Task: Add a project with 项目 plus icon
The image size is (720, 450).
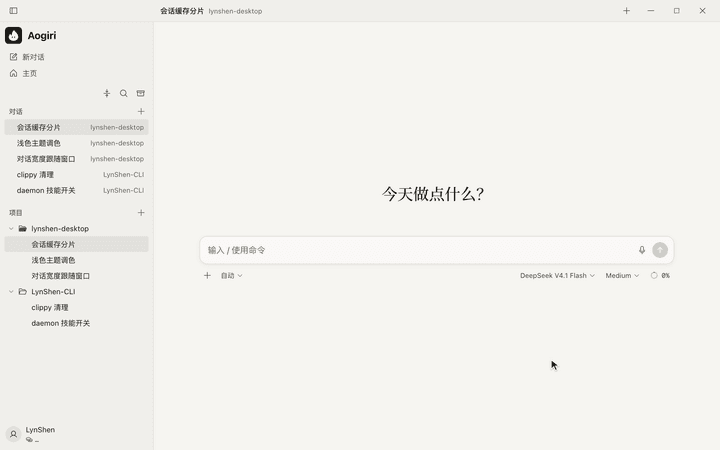Action: (141, 213)
